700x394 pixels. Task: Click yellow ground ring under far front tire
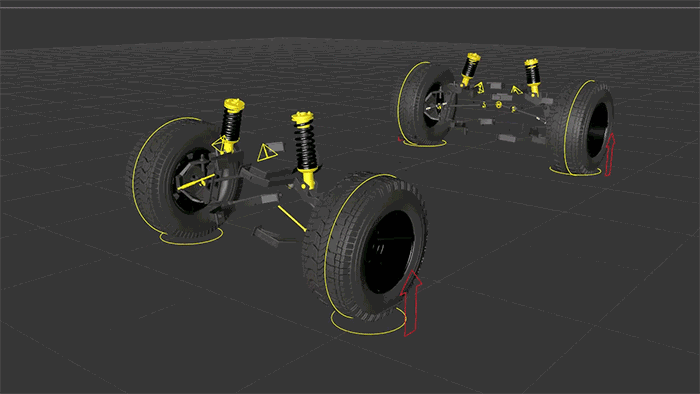tap(191, 236)
